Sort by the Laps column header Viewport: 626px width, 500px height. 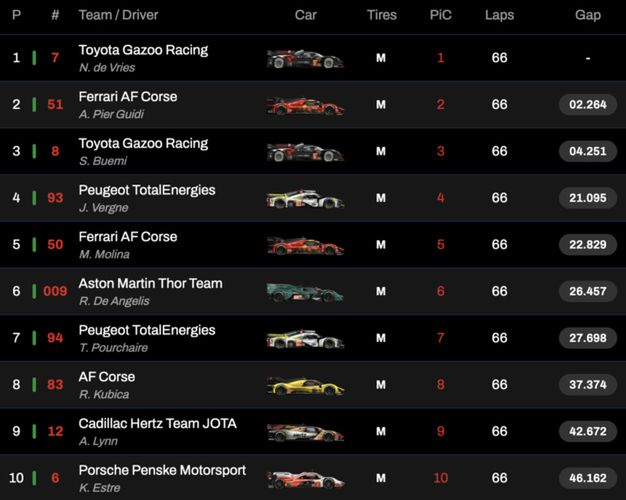coord(500,15)
